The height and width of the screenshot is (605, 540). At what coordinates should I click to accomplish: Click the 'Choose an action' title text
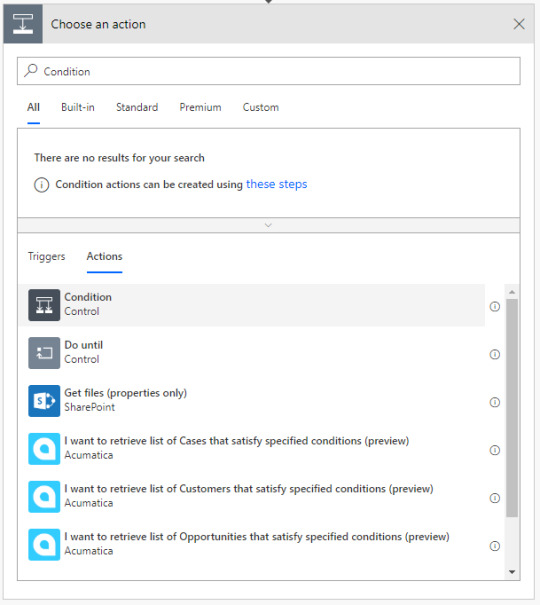click(x=98, y=24)
